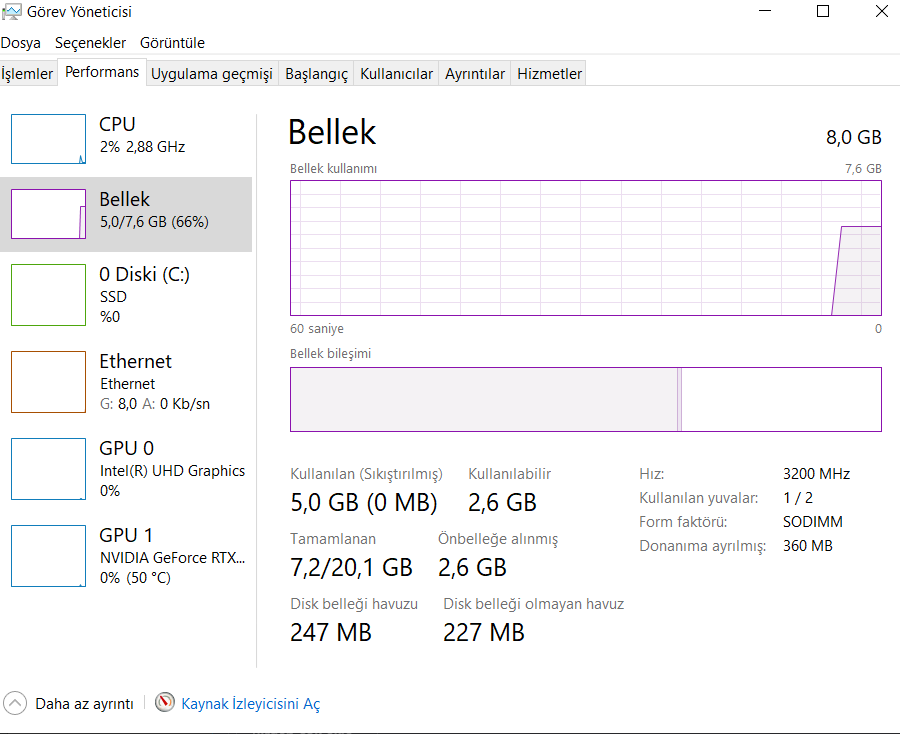Switch to the Kullanıcılar tab
The width and height of the screenshot is (900, 734).
396,74
